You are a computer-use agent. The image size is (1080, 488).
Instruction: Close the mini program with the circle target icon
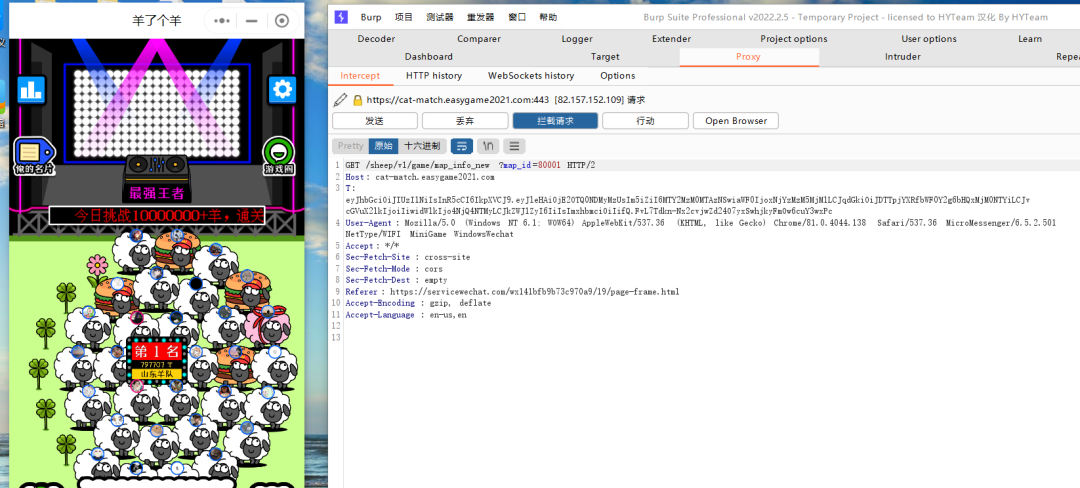click(282, 21)
